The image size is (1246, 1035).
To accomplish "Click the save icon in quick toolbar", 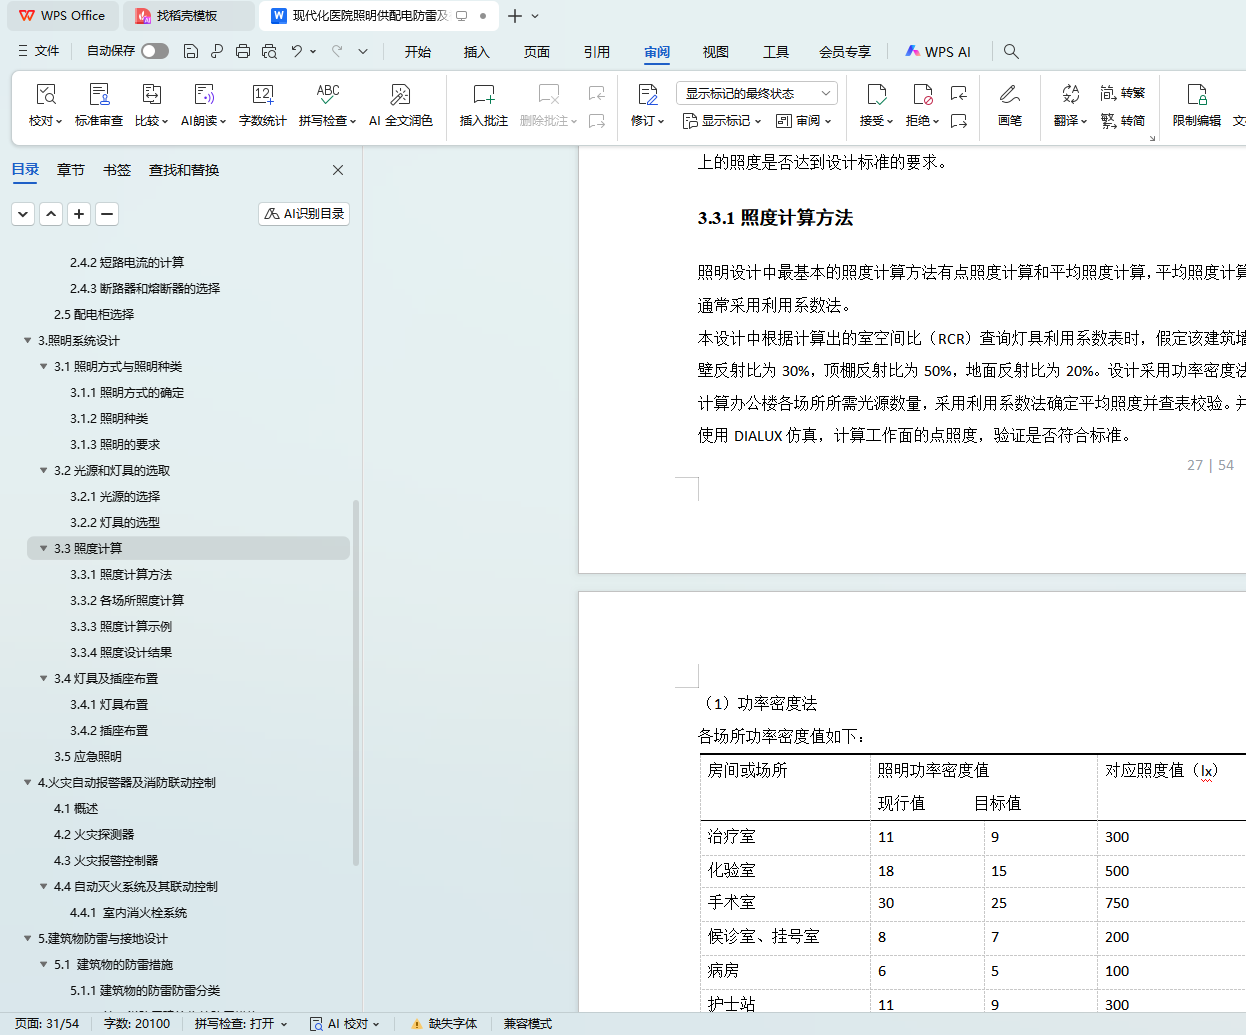I will [x=191, y=51].
